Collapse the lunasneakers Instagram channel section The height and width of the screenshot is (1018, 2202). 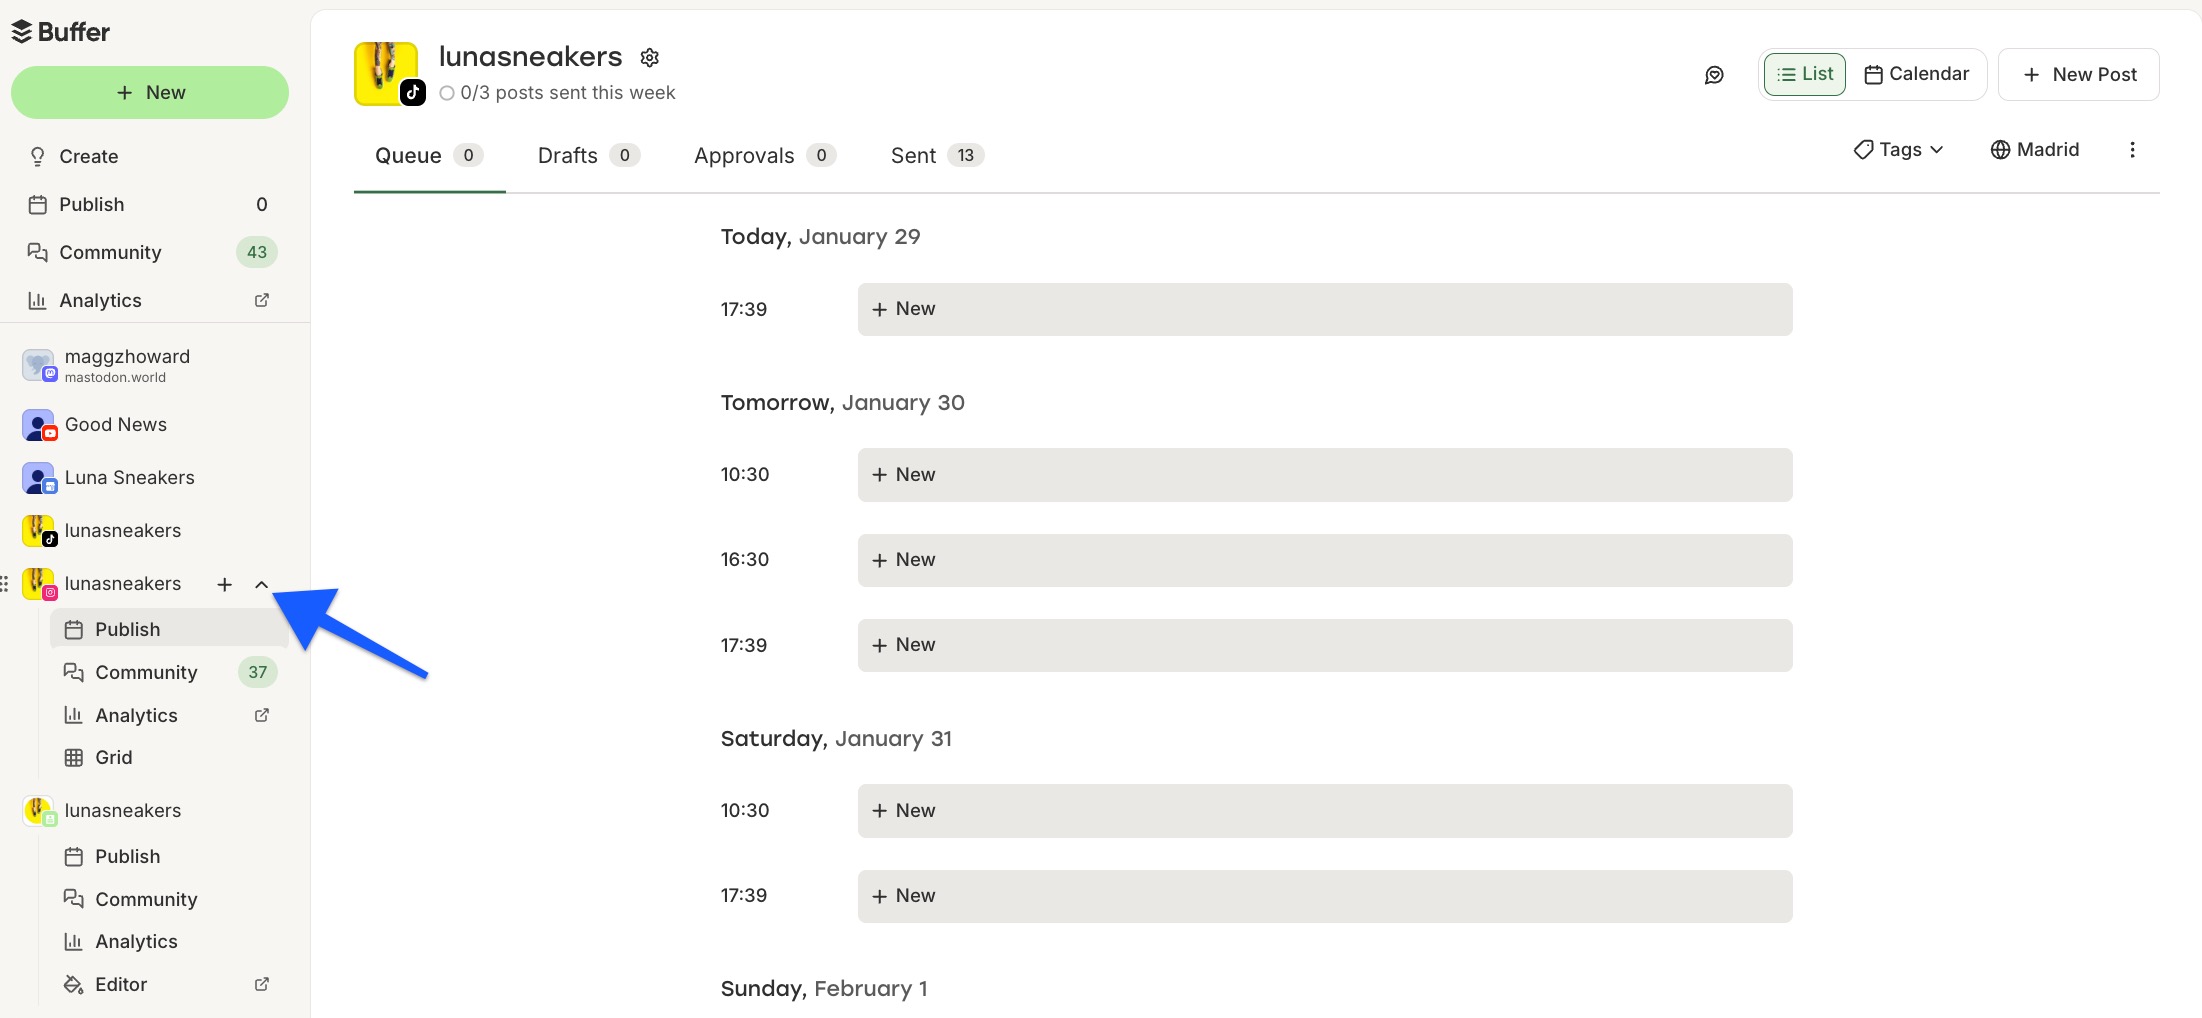(261, 584)
